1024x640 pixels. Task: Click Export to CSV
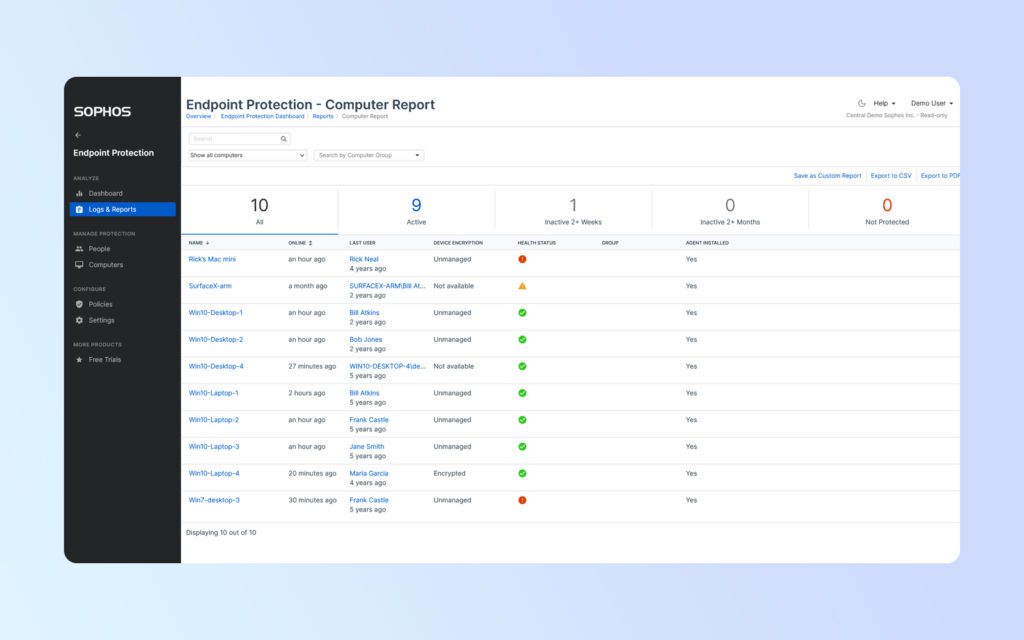[890, 175]
